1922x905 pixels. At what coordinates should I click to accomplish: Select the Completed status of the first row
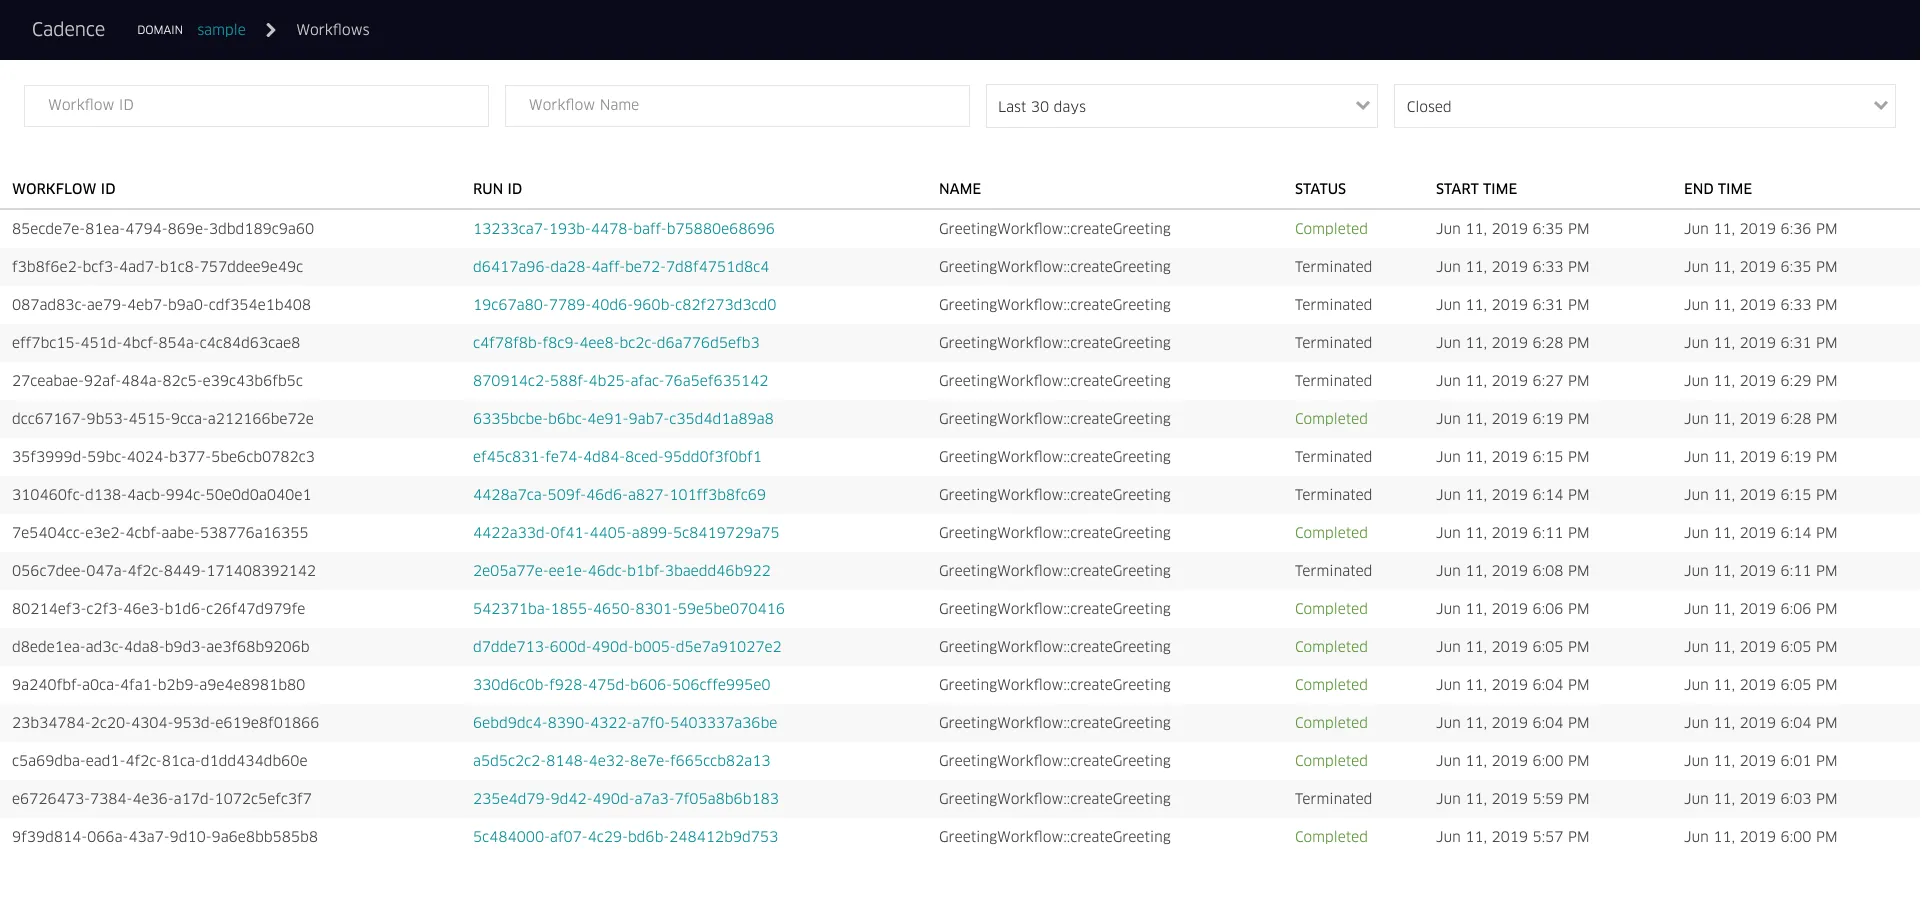[x=1331, y=228]
